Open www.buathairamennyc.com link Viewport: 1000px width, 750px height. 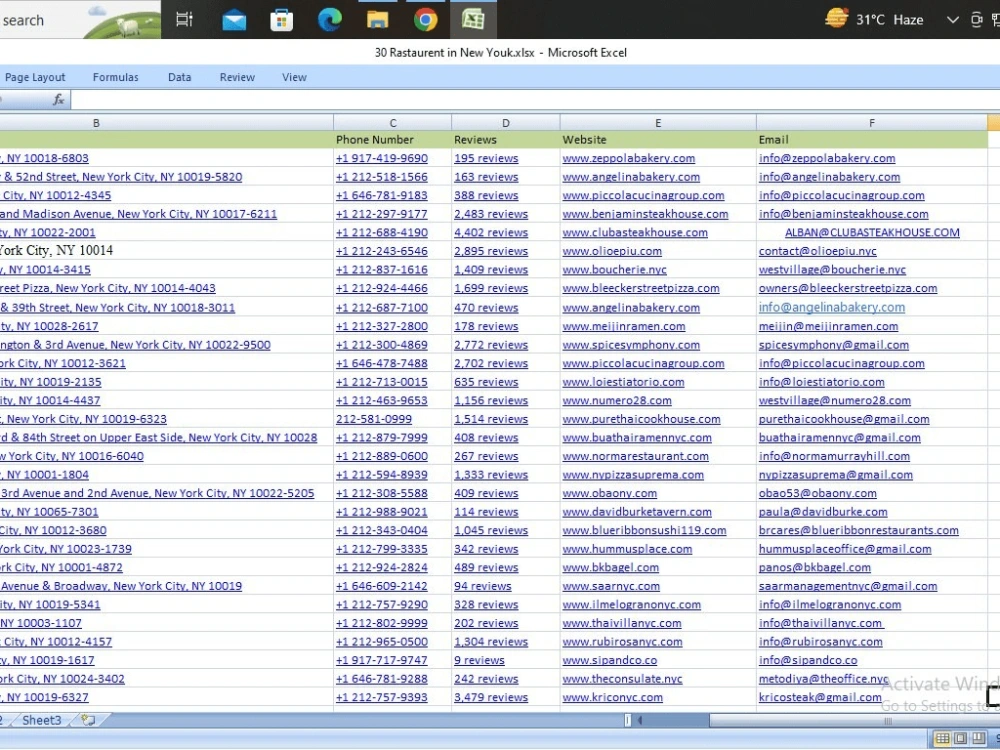point(636,438)
